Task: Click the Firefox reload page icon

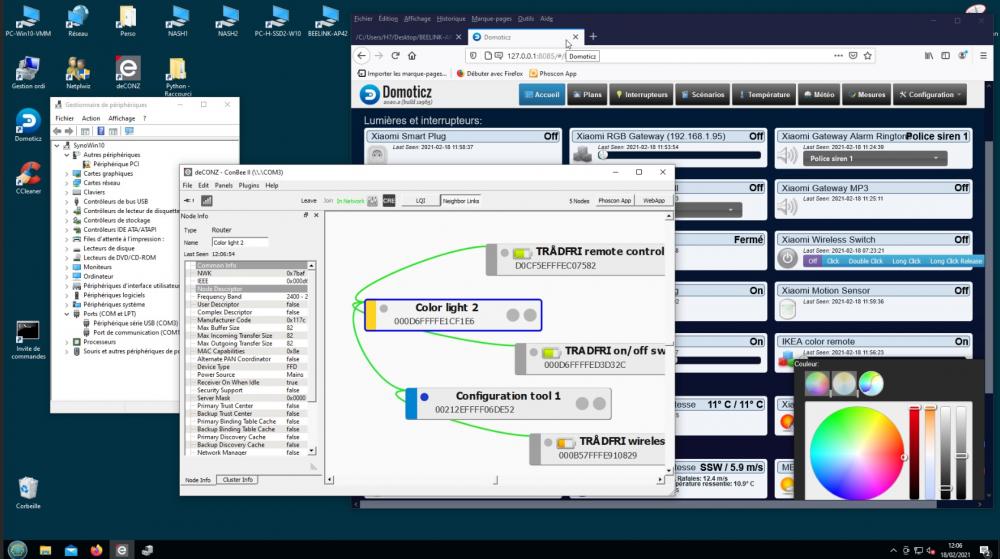Action: (x=395, y=55)
